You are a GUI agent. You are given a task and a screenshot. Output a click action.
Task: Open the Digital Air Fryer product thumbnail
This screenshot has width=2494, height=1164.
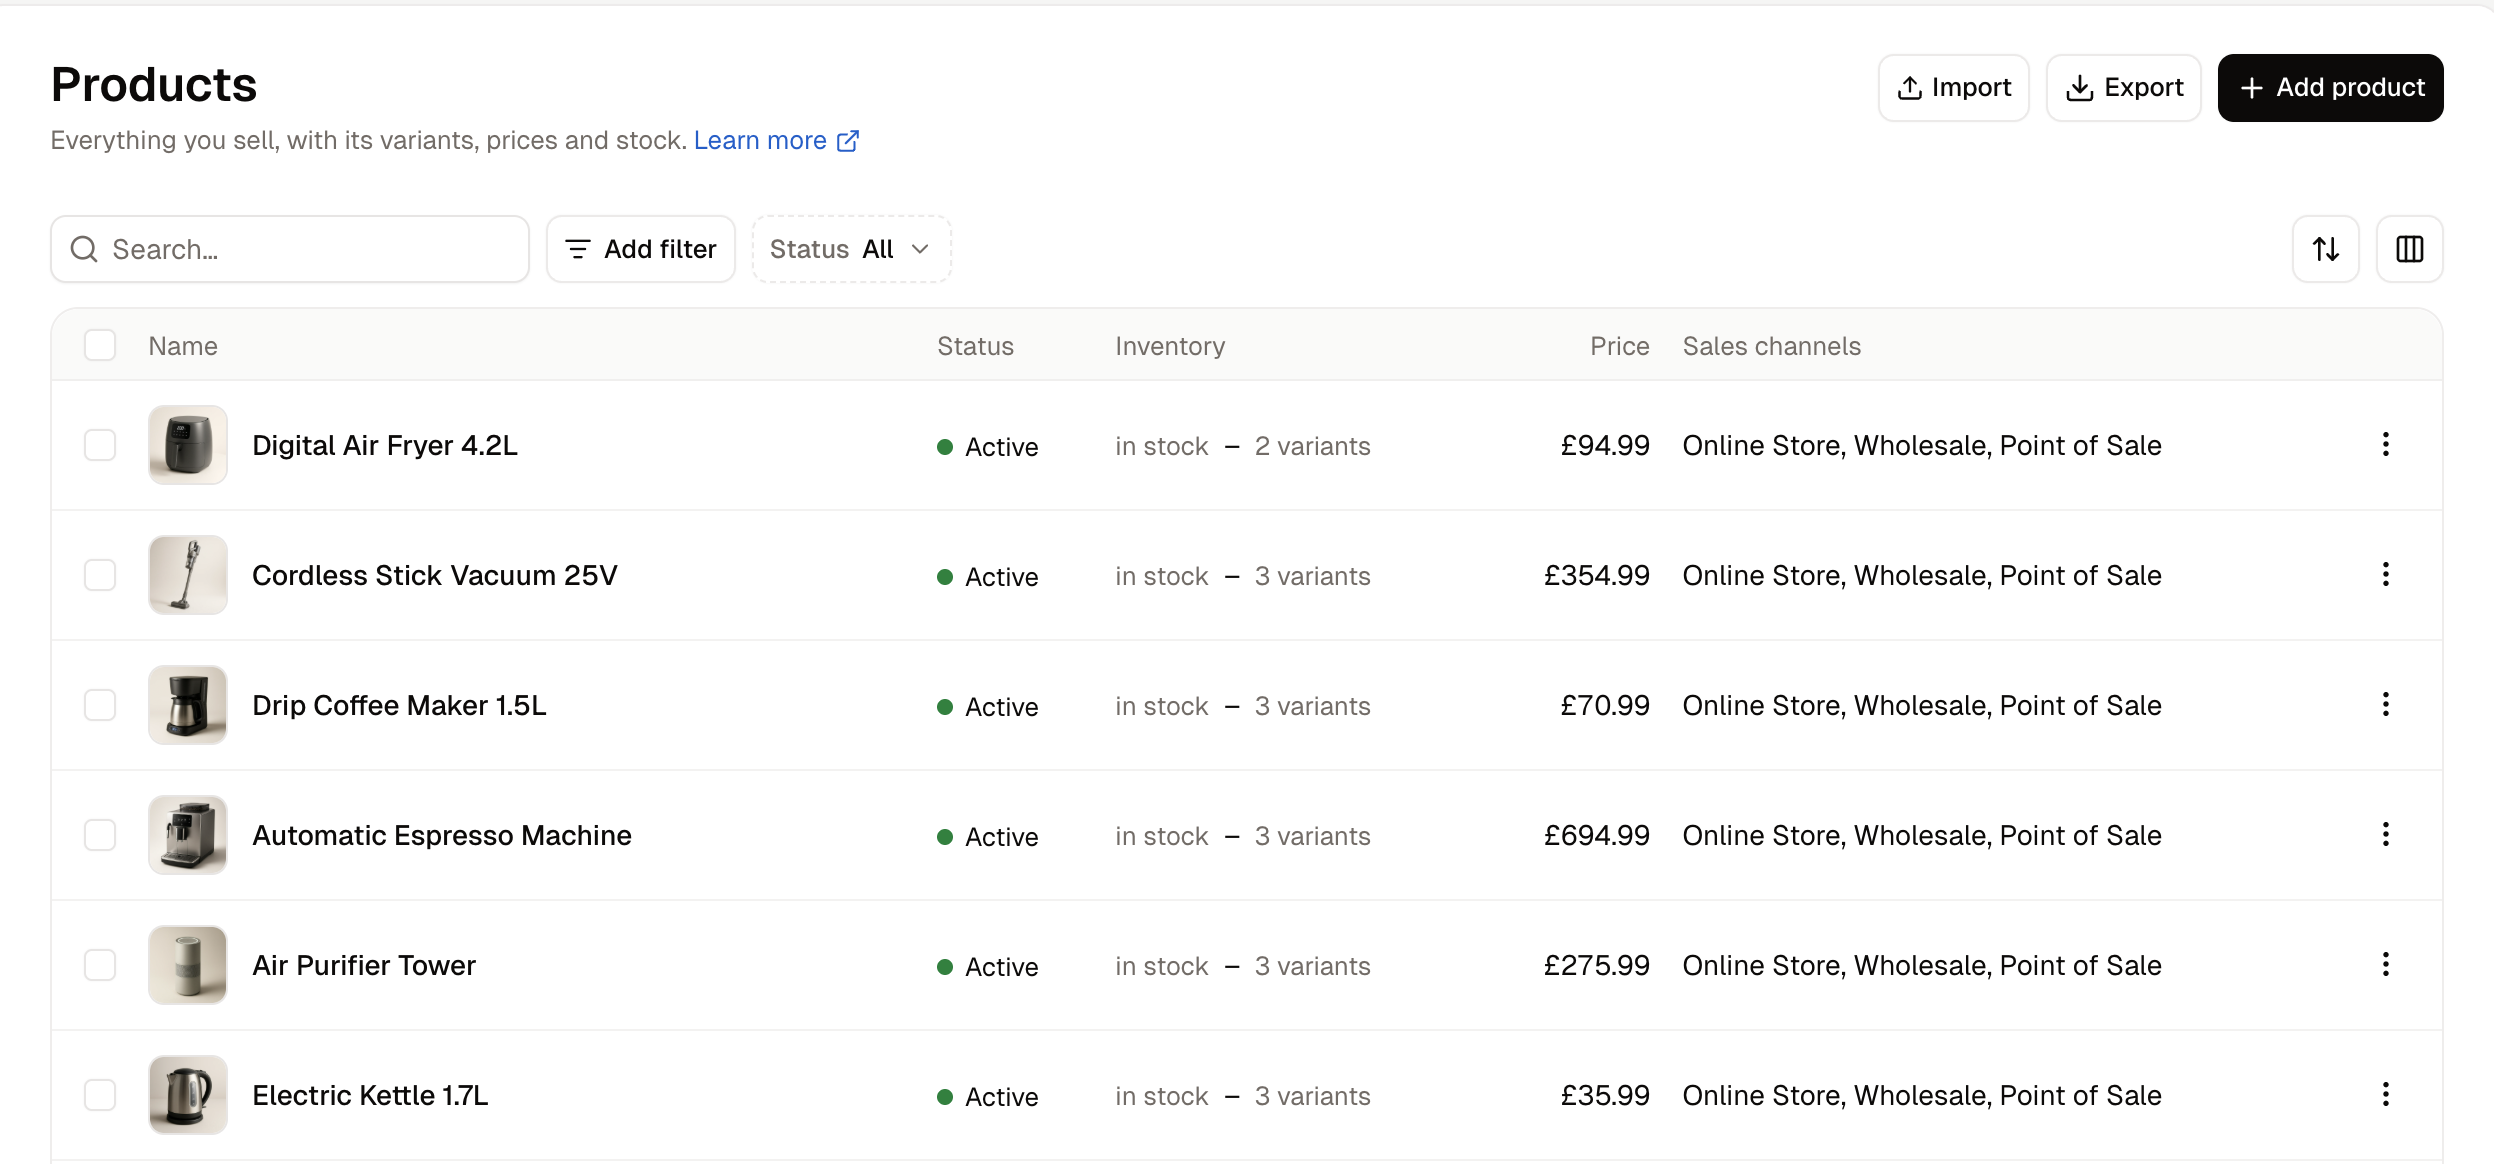pos(188,445)
